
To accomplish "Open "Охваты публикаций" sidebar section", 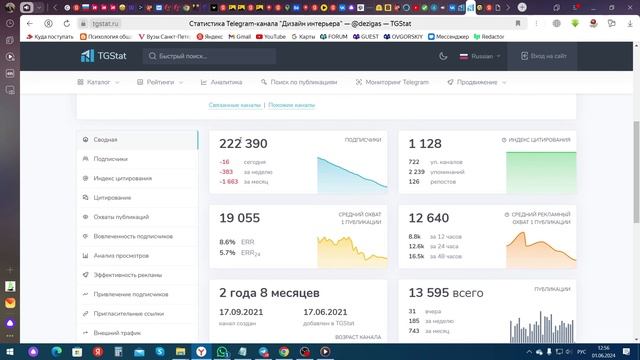I will pyautogui.click(x=138, y=217).
